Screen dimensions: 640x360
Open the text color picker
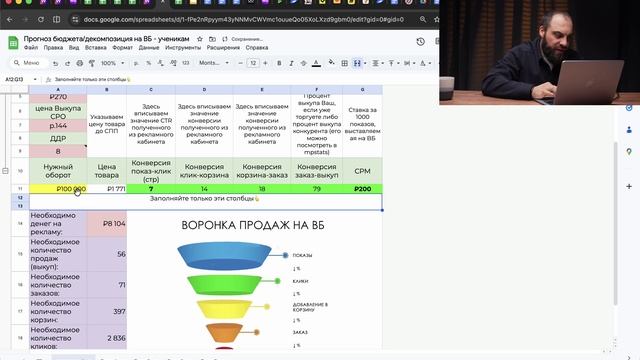click(x=316, y=63)
